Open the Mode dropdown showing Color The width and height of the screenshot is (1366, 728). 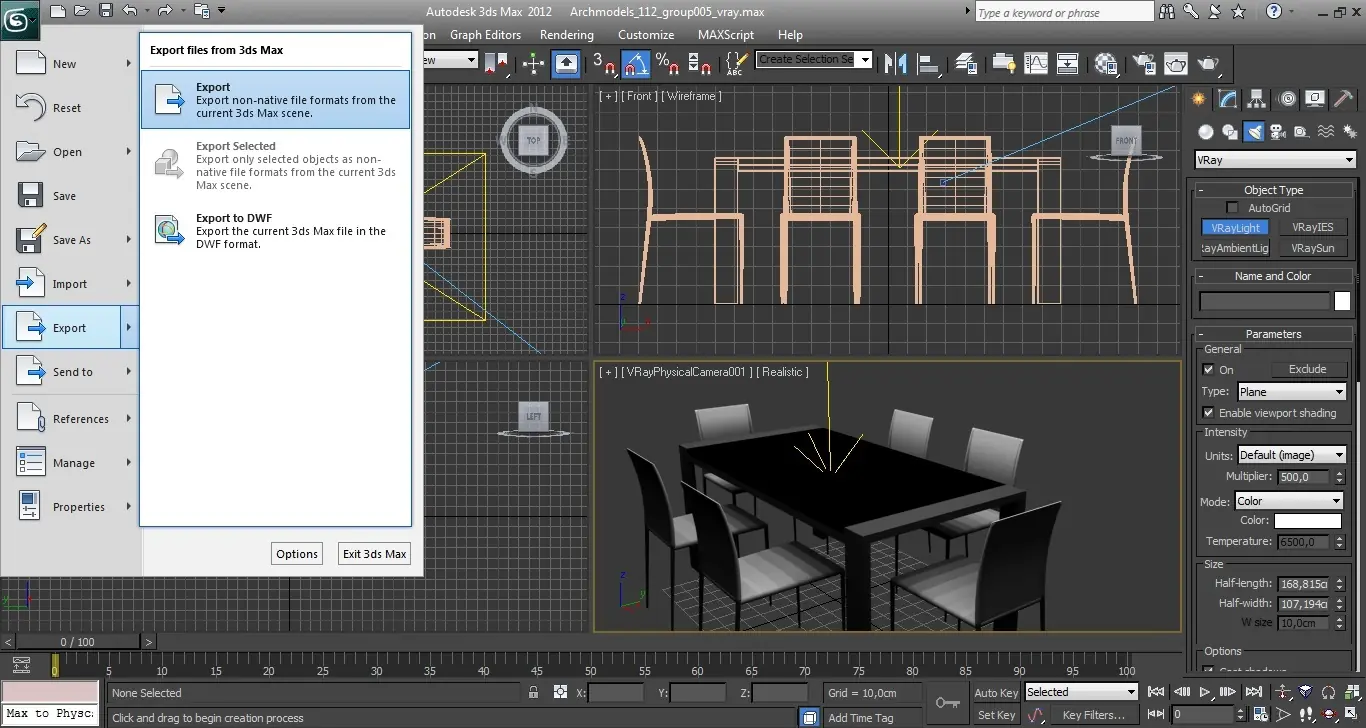[x=1289, y=501]
